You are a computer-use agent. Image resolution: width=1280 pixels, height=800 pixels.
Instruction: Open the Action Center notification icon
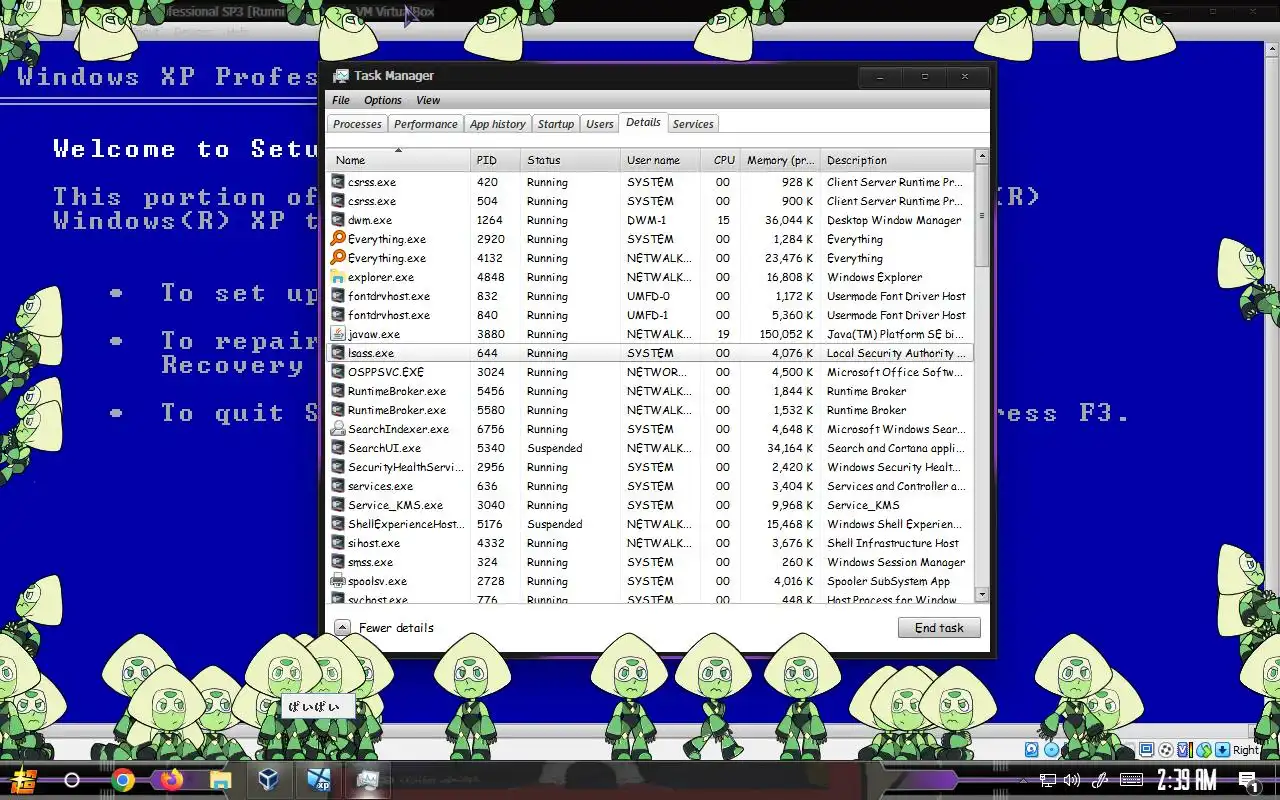click(x=1248, y=781)
